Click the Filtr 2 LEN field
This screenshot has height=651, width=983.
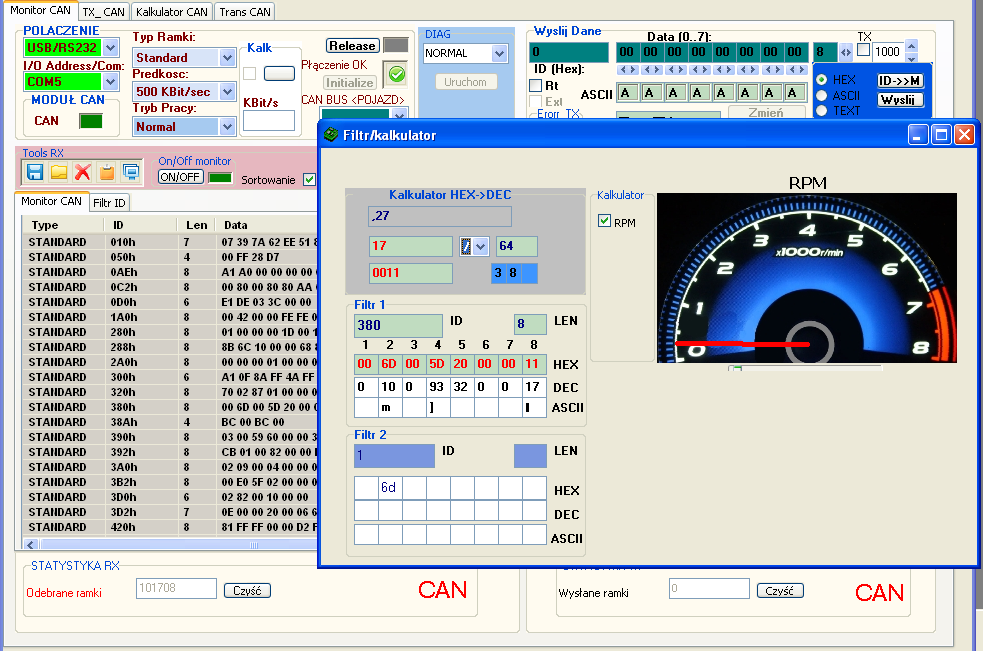(x=530, y=455)
